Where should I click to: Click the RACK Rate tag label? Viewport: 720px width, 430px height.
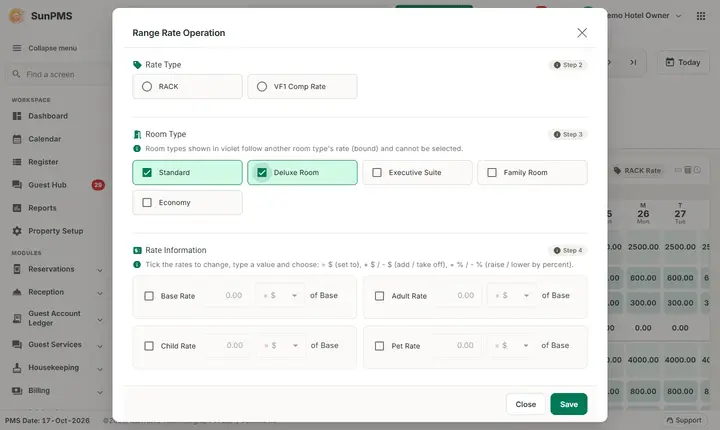pyautogui.click(x=637, y=170)
